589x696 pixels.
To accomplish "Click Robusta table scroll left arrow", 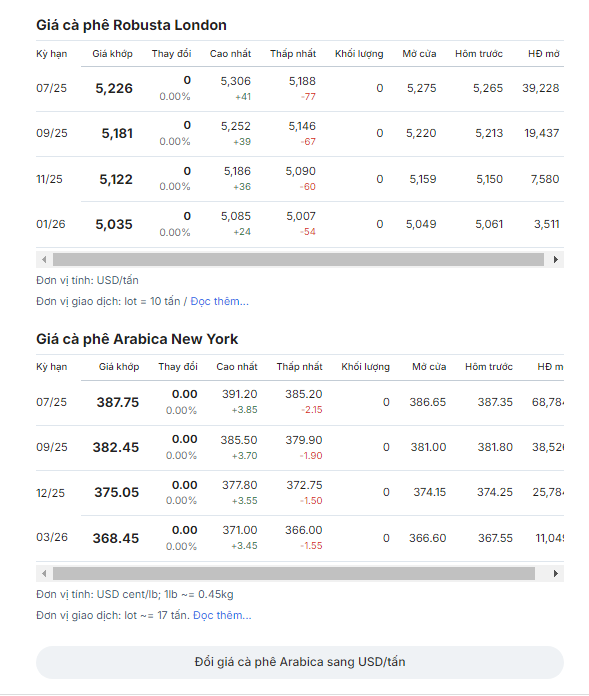I will click(x=44, y=260).
